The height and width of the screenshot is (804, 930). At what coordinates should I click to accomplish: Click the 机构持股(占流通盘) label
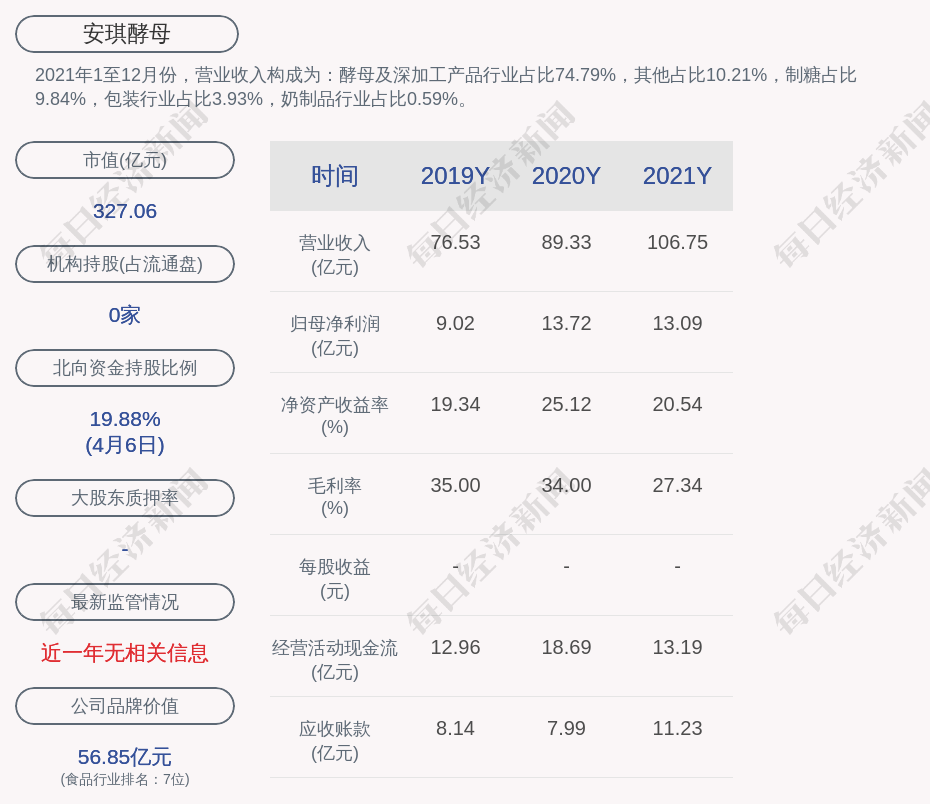coord(125,264)
